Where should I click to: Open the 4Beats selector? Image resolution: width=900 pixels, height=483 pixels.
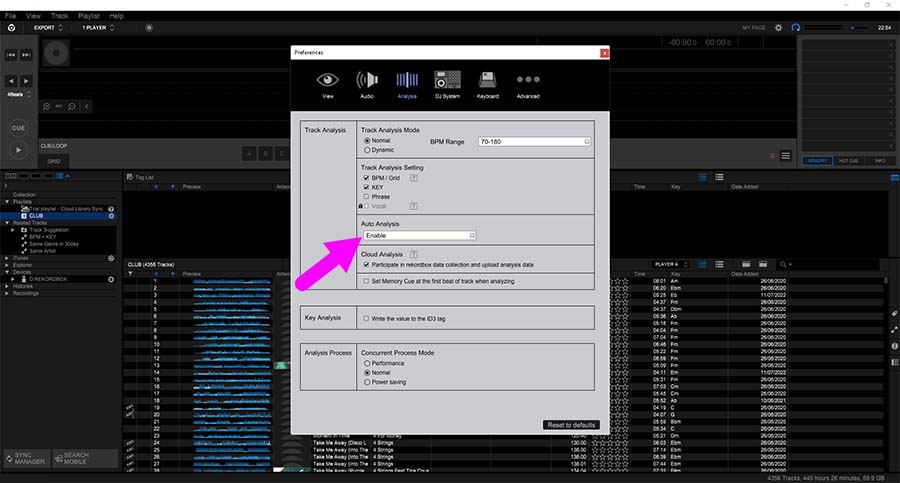[x=18, y=94]
